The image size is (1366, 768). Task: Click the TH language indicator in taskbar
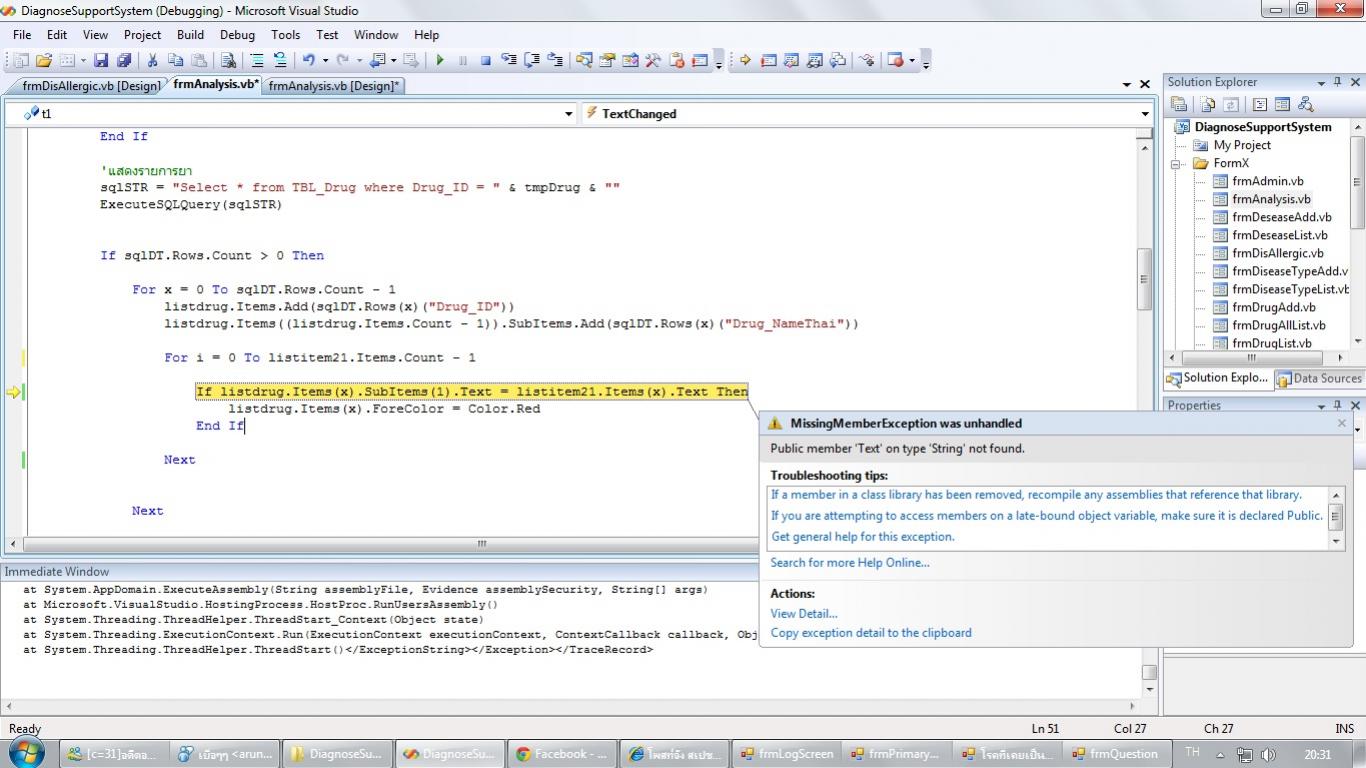coord(1192,752)
